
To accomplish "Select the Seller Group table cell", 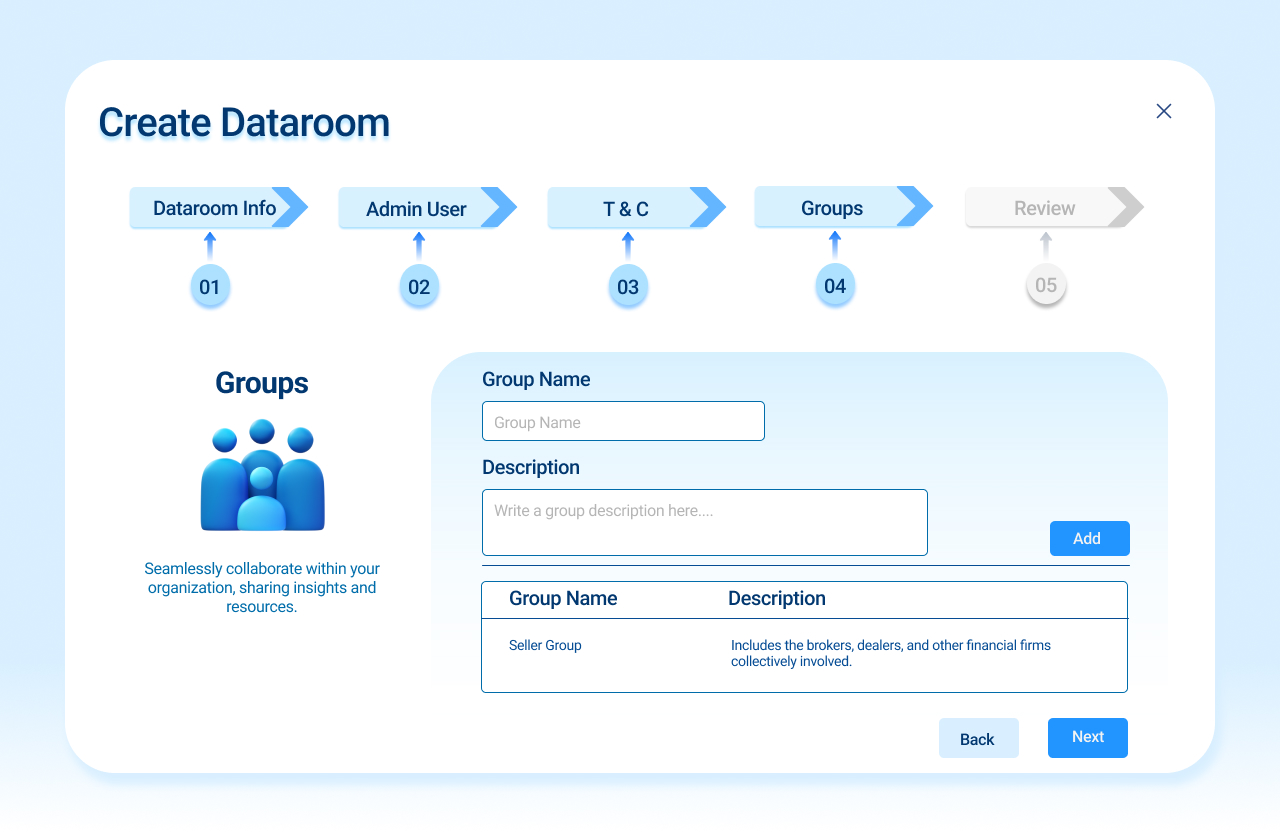I will 545,645.
